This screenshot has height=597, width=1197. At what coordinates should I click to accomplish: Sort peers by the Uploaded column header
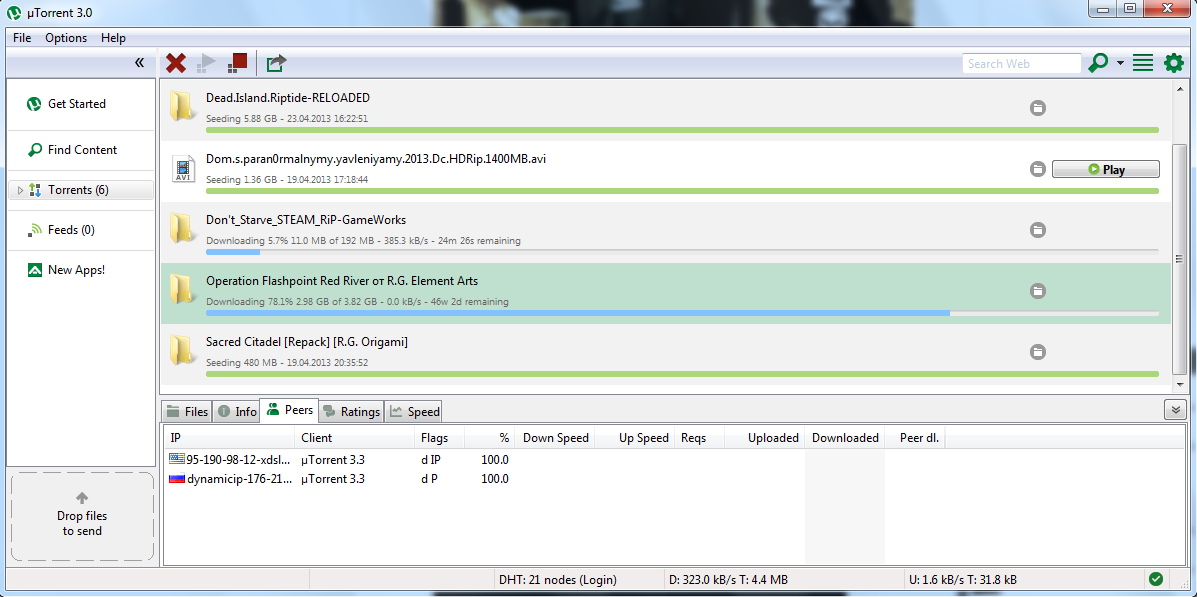[765, 437]
